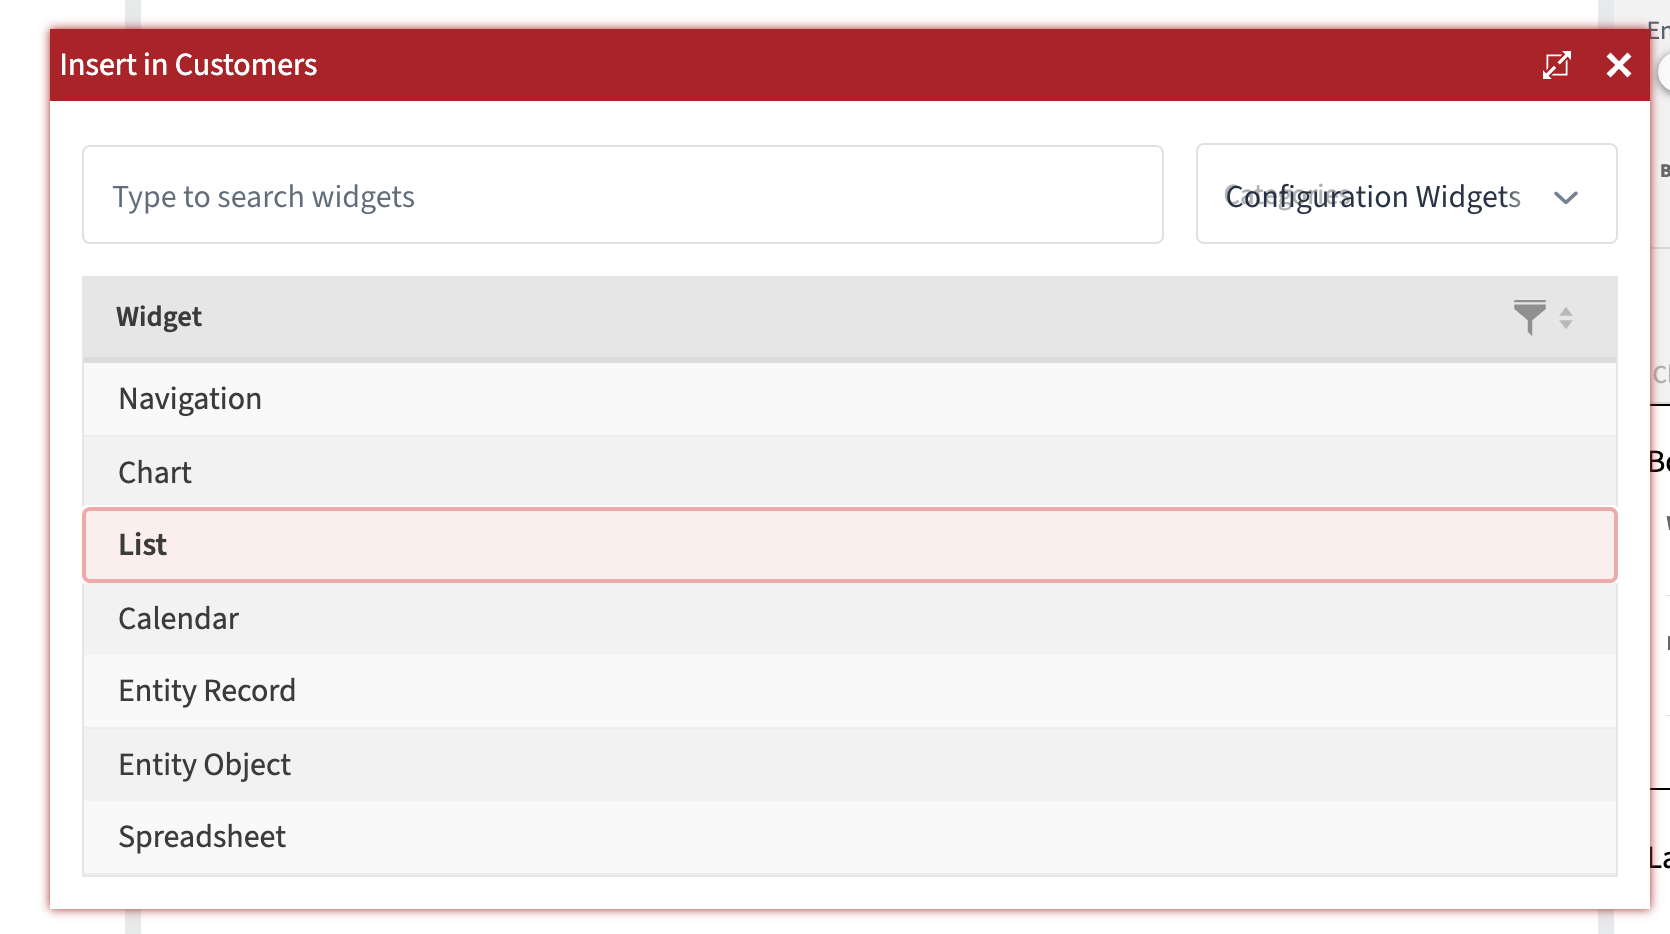Choose the Entity Record widget

pyautogui.click(x=400, y=690)
